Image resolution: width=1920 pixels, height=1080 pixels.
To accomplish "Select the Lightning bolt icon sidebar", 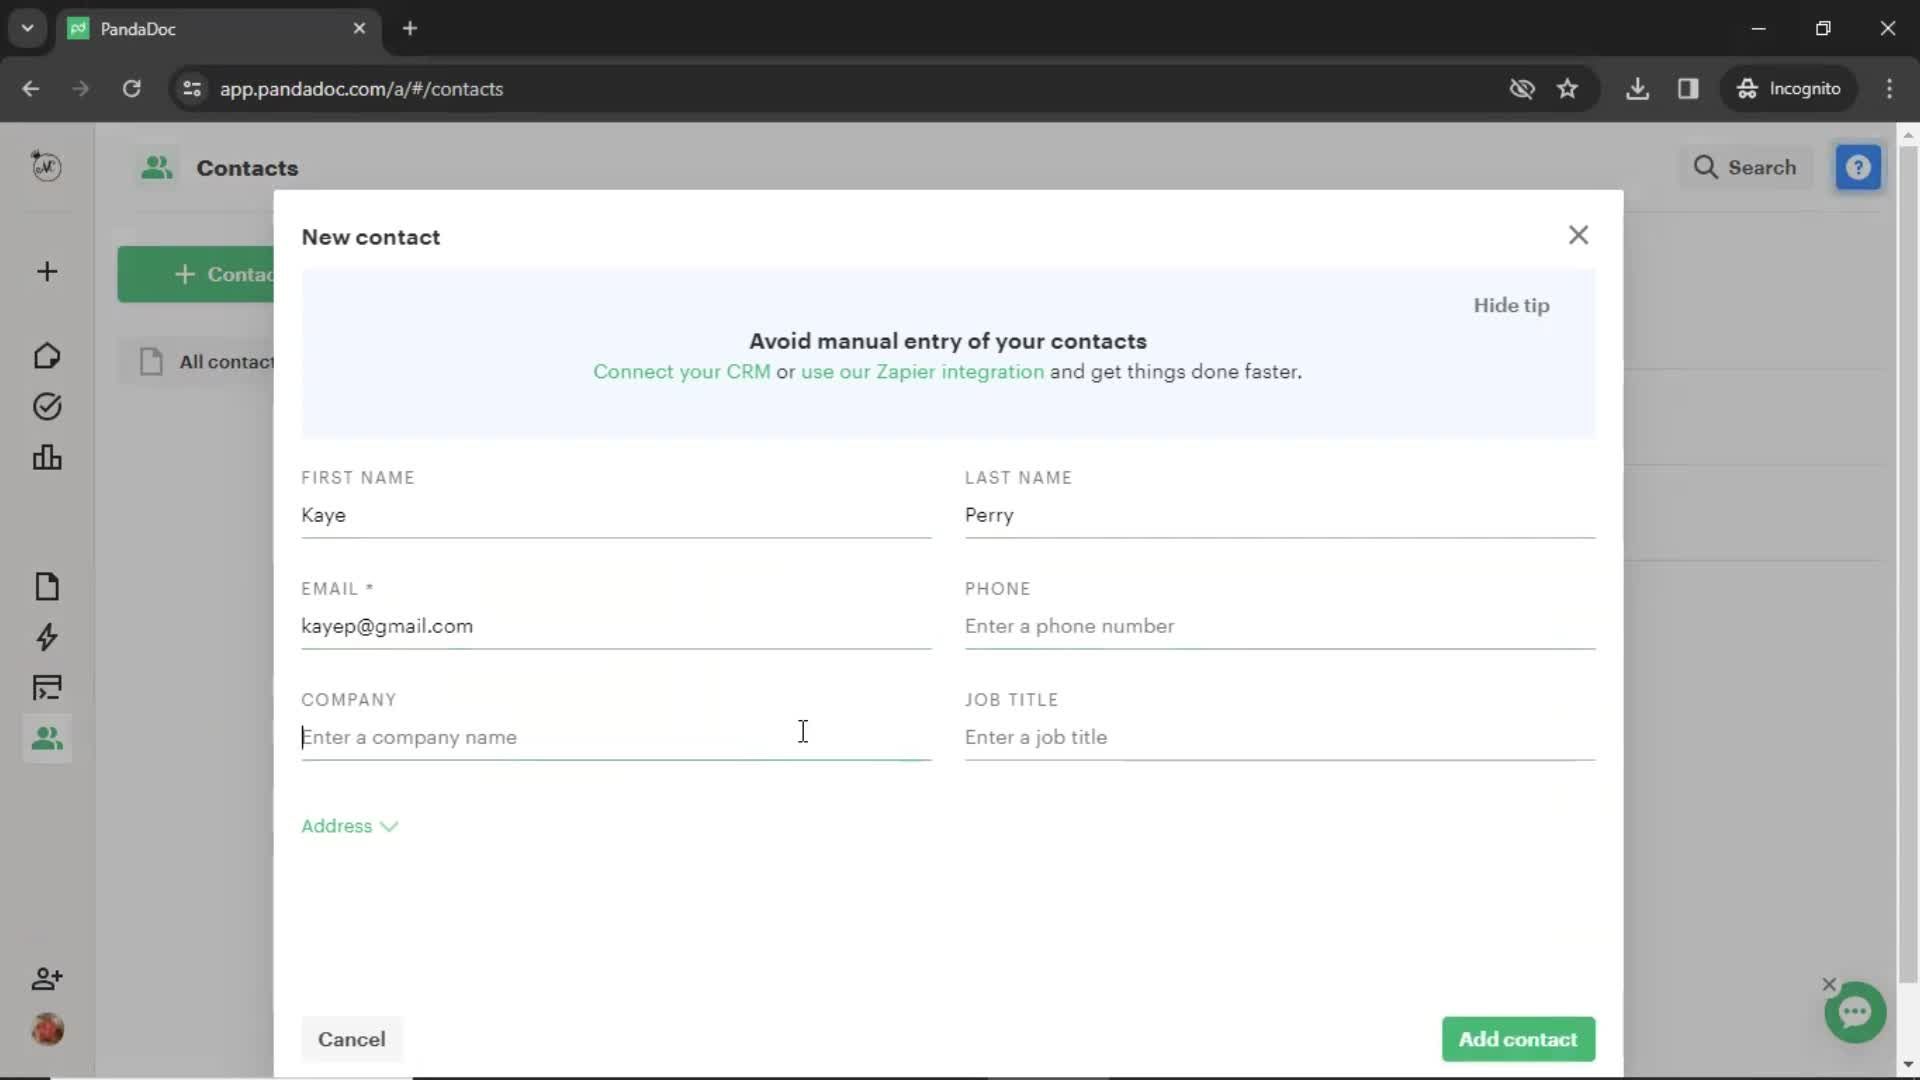I will 46,637.
